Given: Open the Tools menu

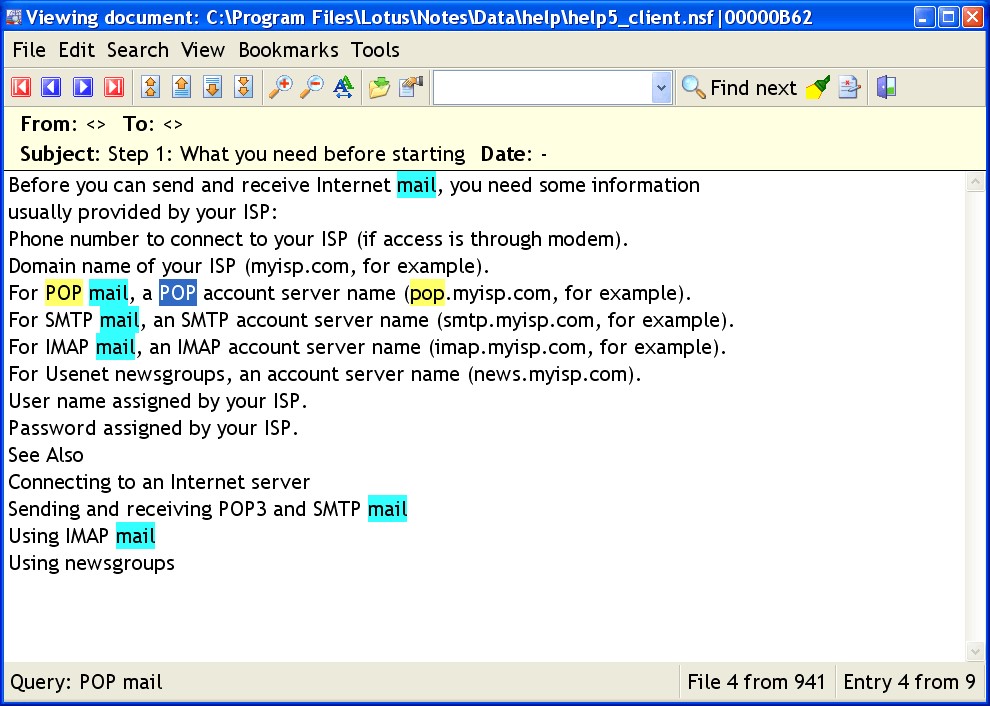Looking at the screenshot, I should (375, 50).
